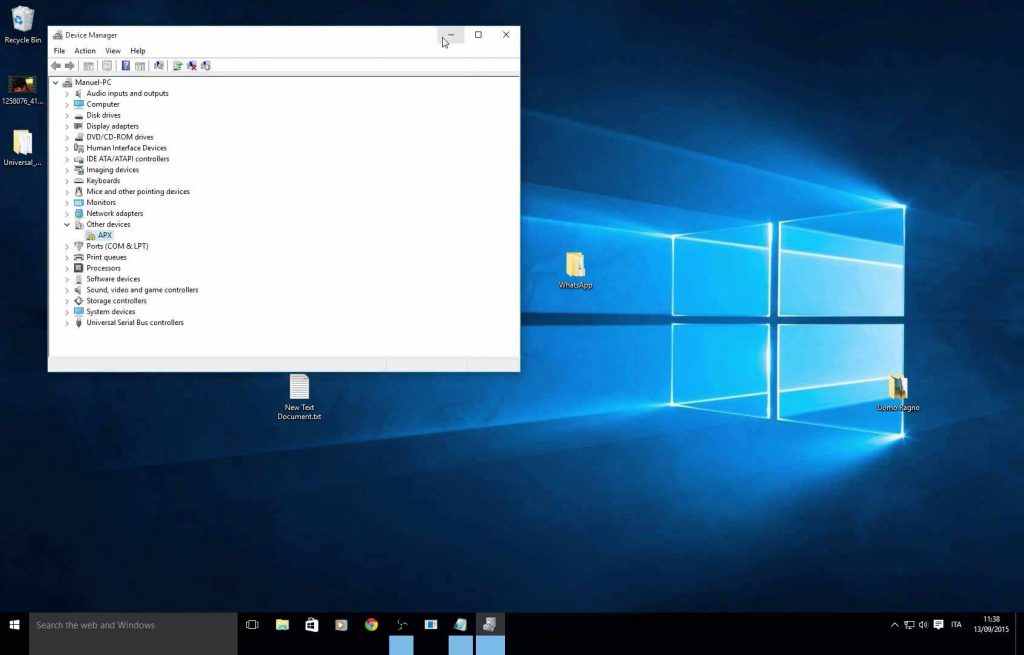This screenshot has height=655, width=1024.
Task: Expand Ports (COM & LPT) node
Action: coord(67,246)
